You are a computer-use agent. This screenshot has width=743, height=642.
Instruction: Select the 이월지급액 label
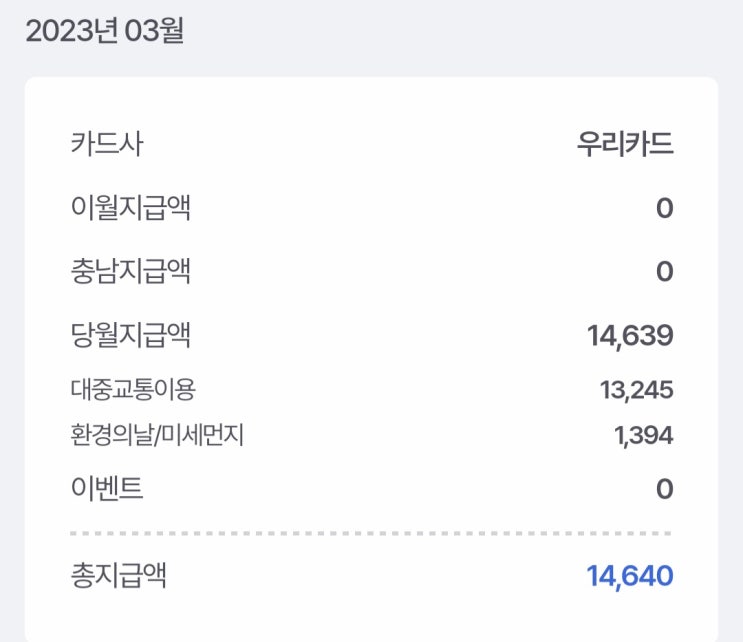(131, 208)
